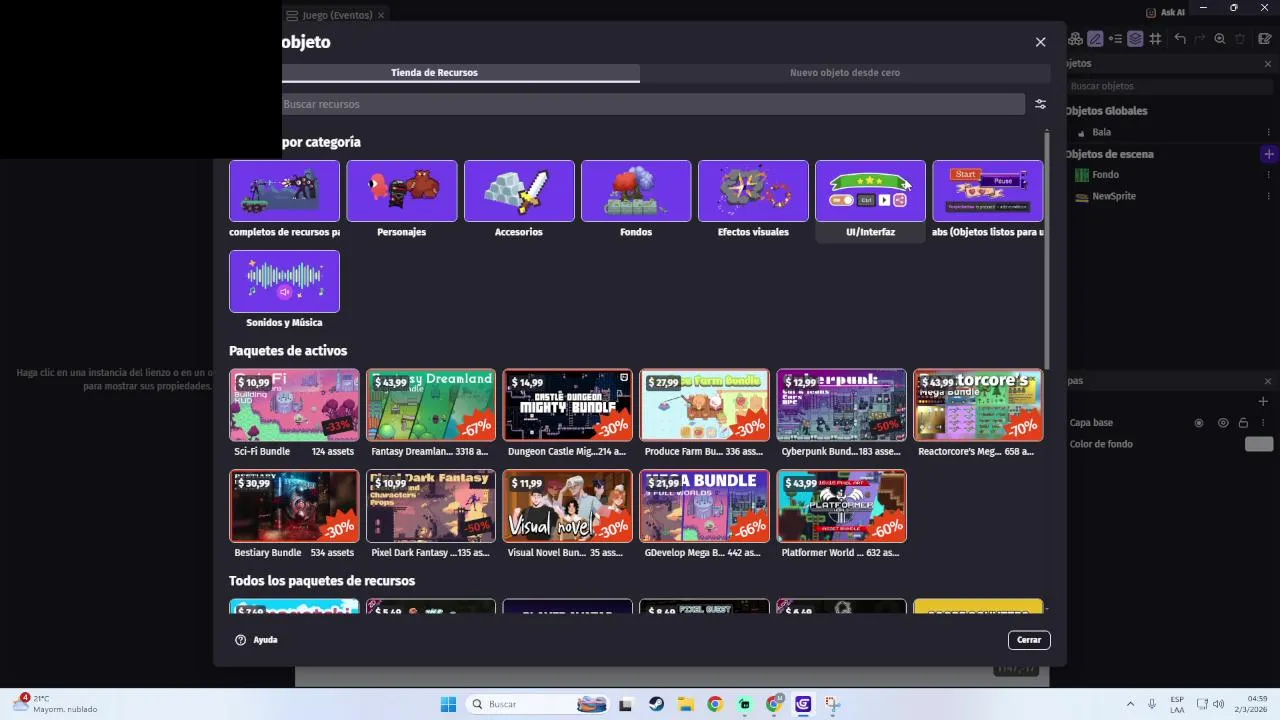Toggle the lock icon of Capa base layer

(x=1243, y=423)
